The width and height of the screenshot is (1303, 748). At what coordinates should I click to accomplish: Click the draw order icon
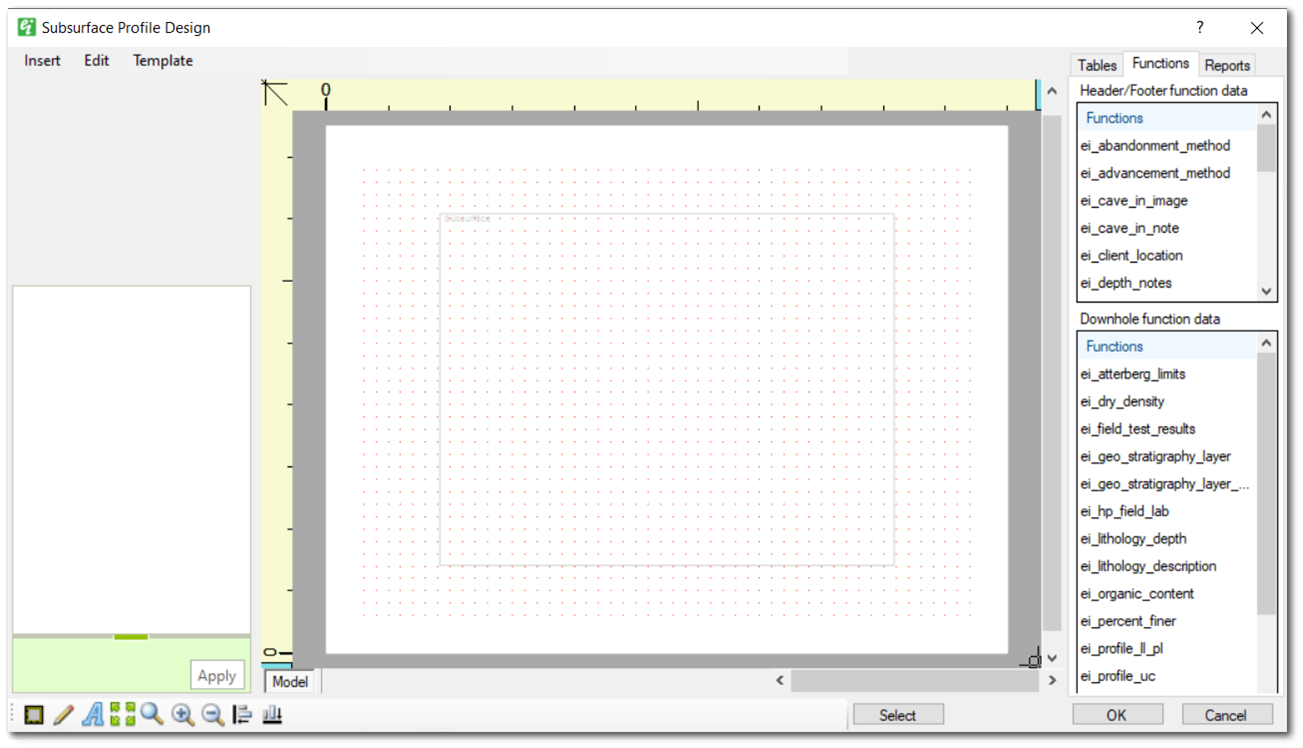tap(241, 715)
